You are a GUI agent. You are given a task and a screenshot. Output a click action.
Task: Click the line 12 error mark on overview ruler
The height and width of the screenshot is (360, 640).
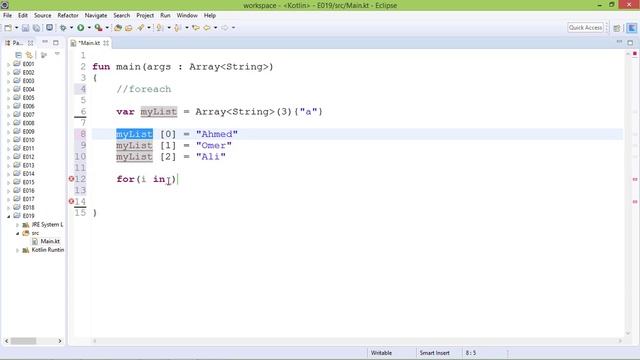pos(635,179)
